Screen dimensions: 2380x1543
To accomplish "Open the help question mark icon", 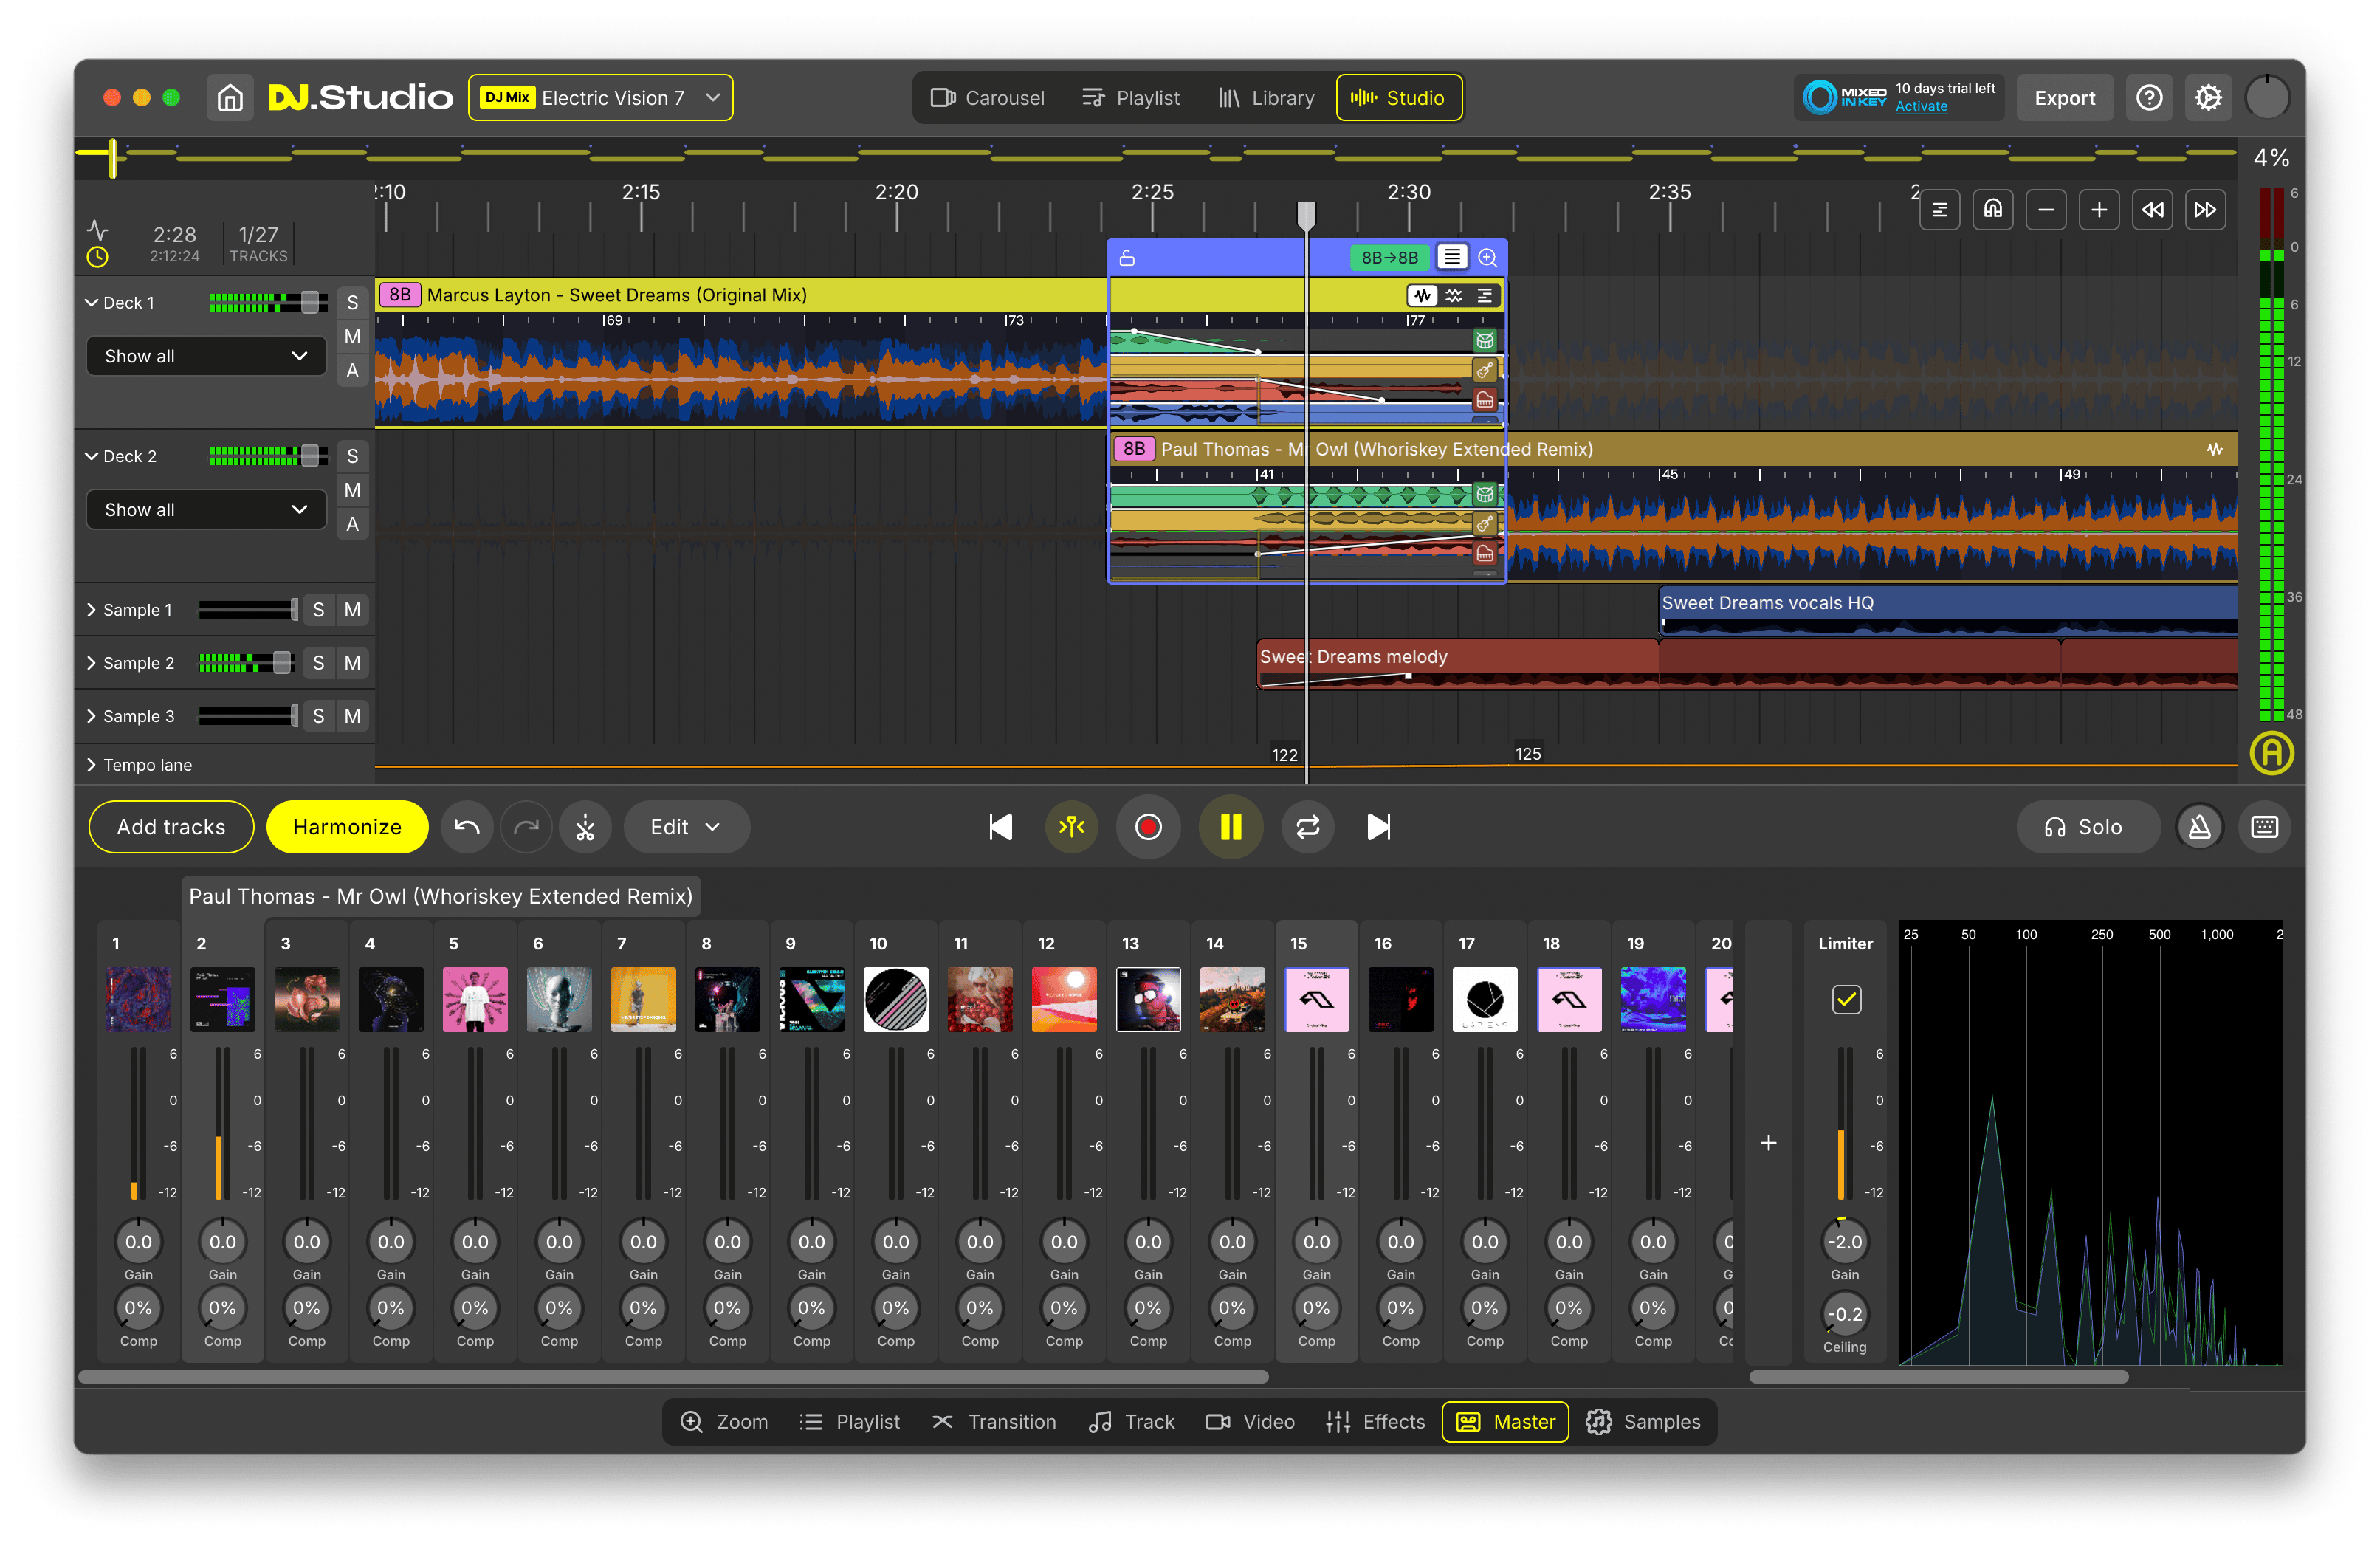I will tap(2149, 98).
